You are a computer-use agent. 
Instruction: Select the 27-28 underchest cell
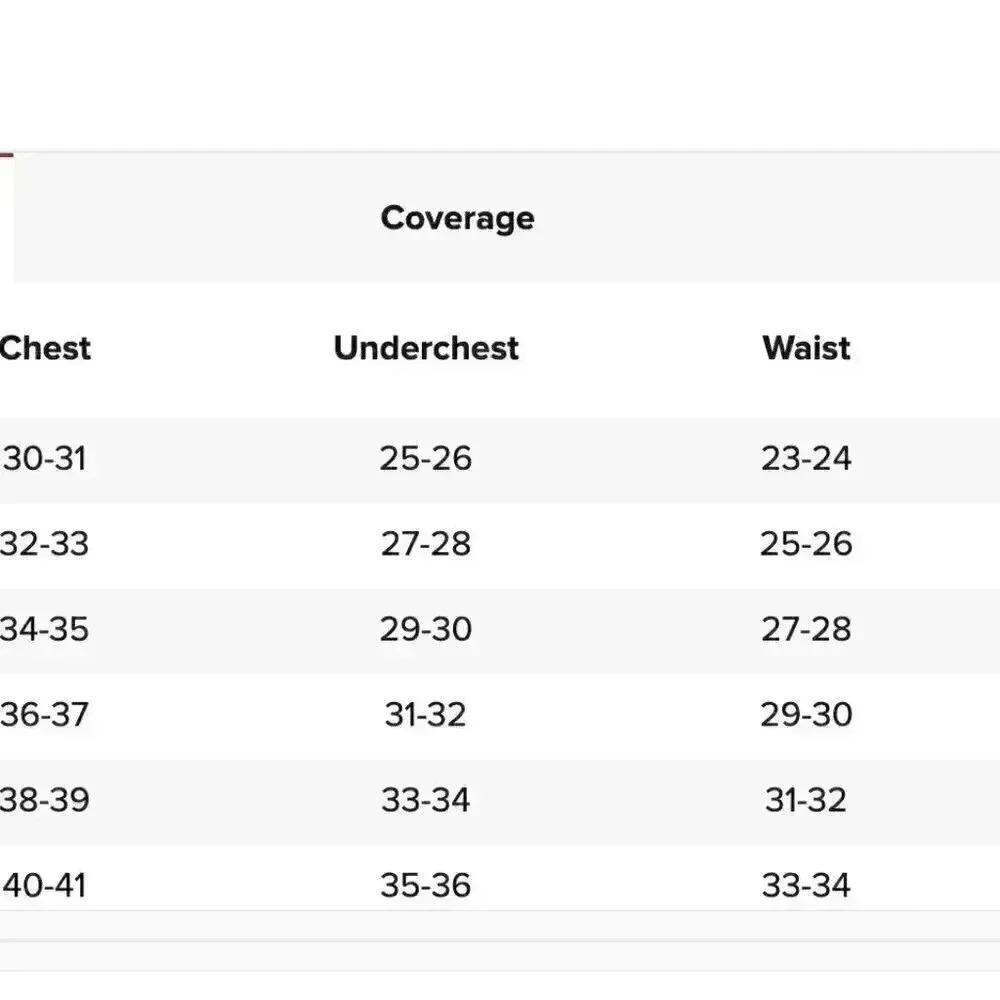tap(425, 544)
